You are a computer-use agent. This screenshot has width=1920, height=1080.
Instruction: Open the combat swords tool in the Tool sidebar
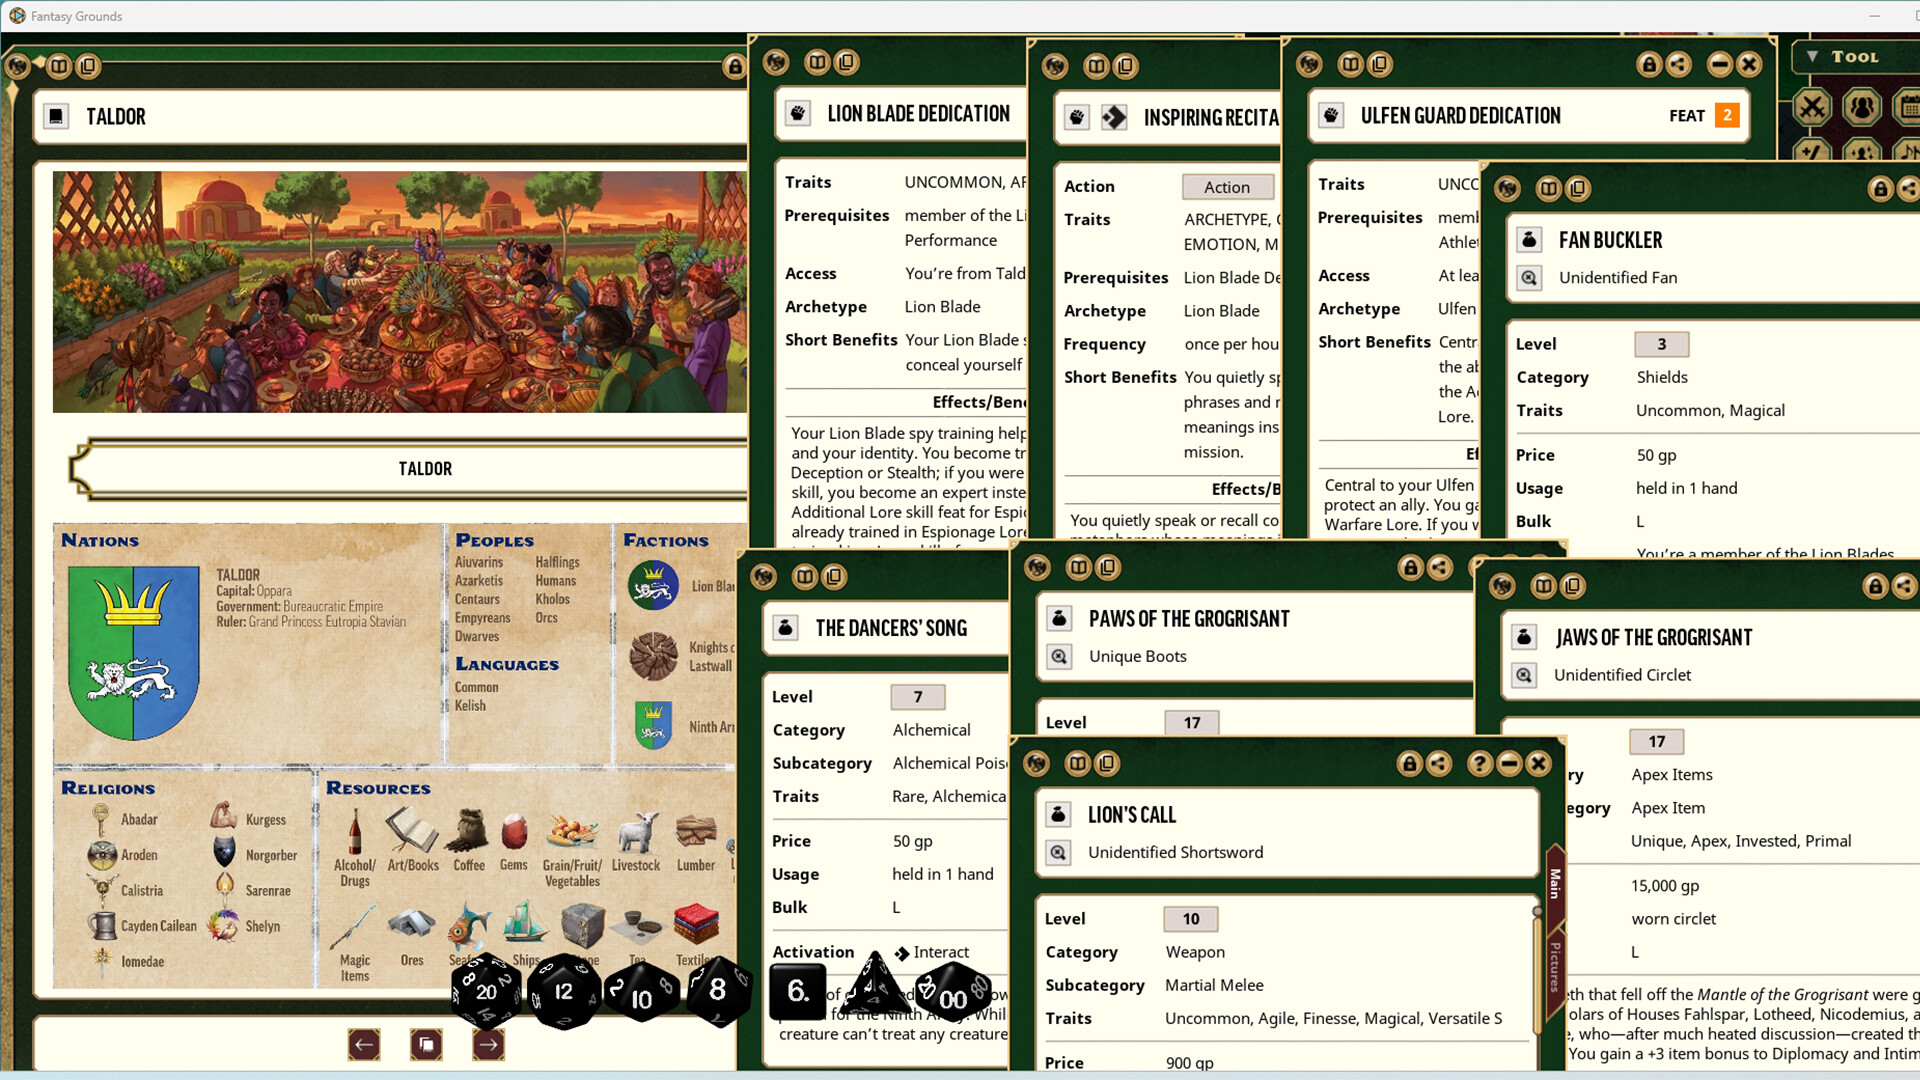coord(1812,107)
